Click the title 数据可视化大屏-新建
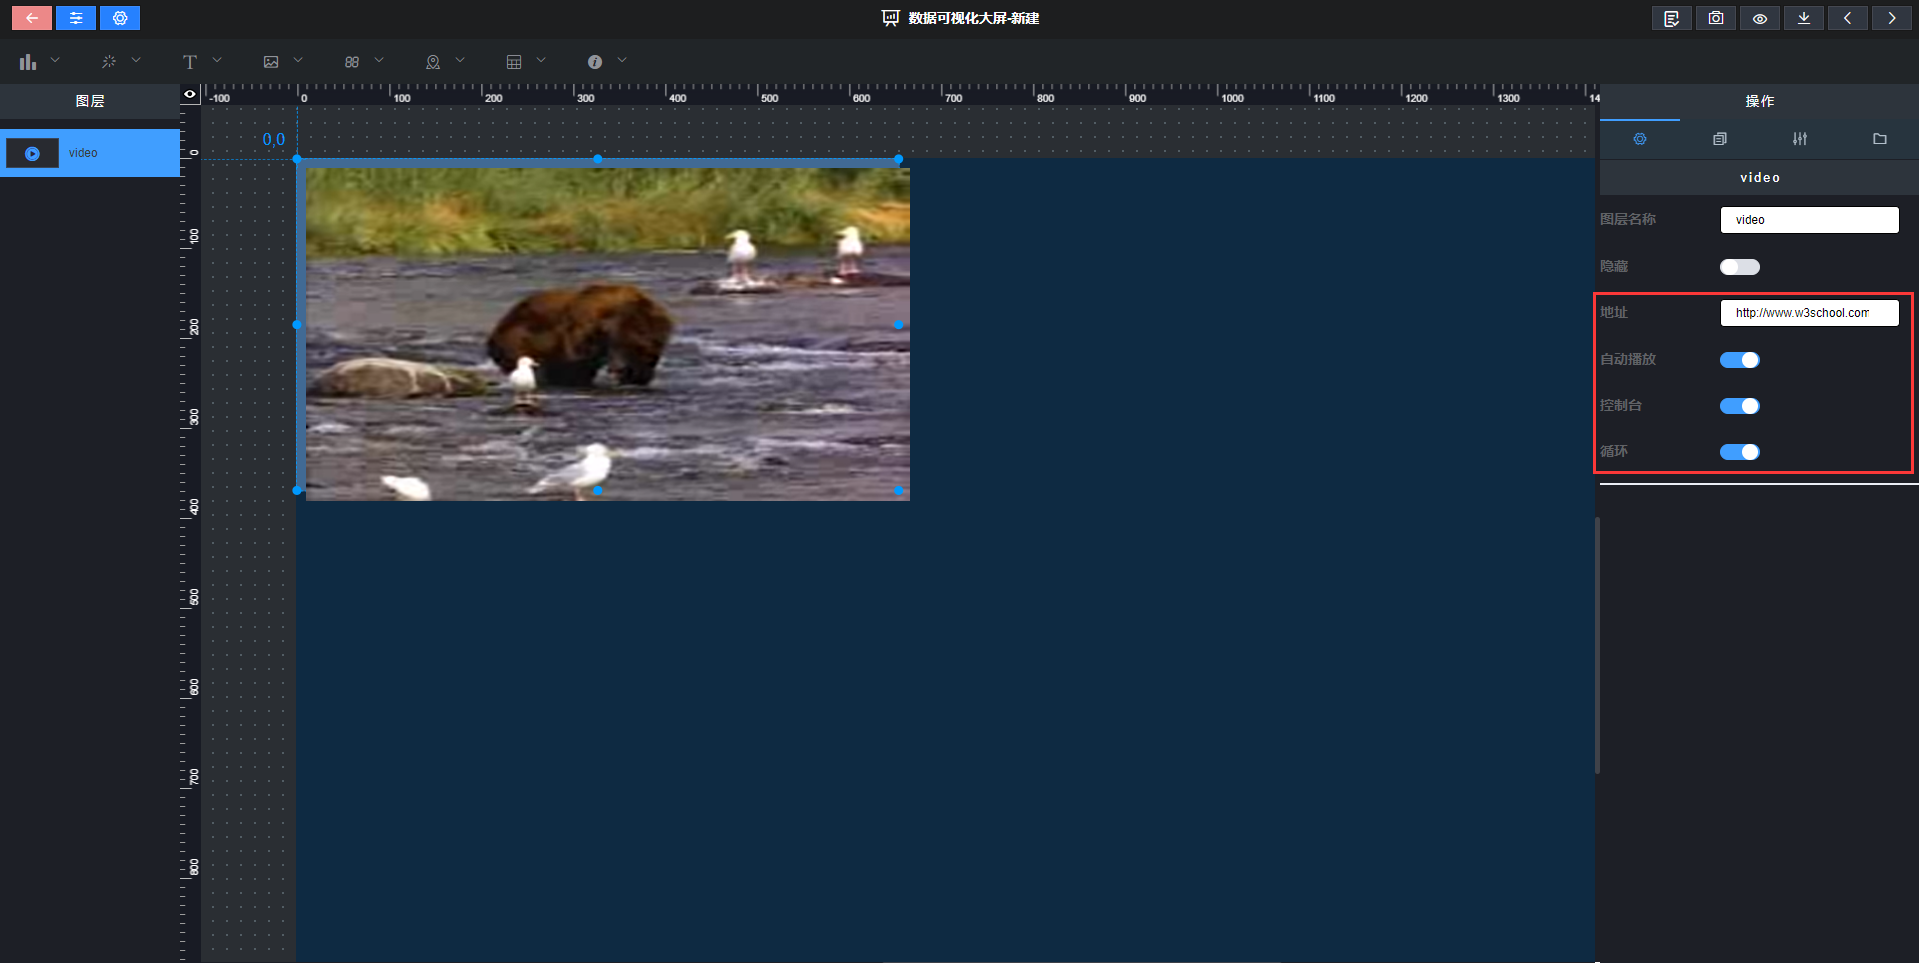Viewport: 1919px width, 963px height. pos(974,18)
